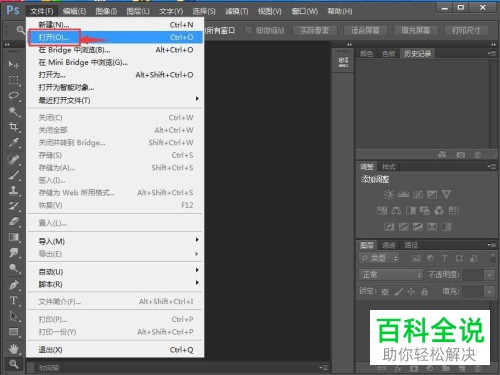Image resolution: width=500 pixels, height=375 pixels.
Task: Choose 在 Bridge 中浏览(B)...
Action: coord(115,50)
